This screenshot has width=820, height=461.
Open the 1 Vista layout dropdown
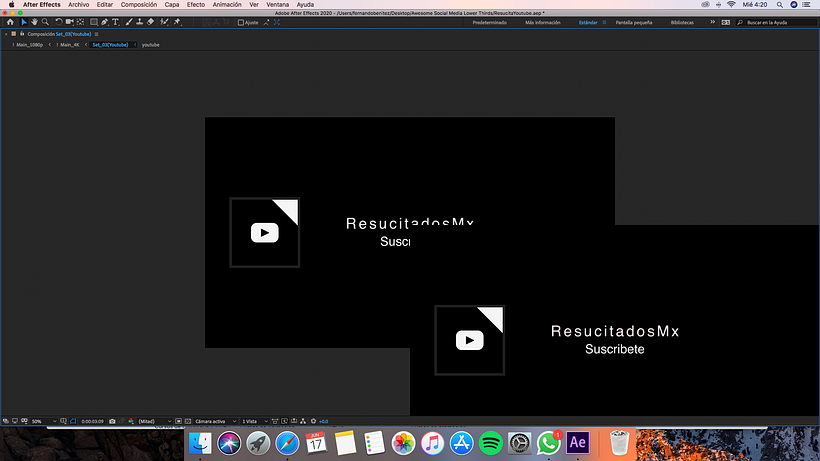pyautogui.click(x=254, y=421)
